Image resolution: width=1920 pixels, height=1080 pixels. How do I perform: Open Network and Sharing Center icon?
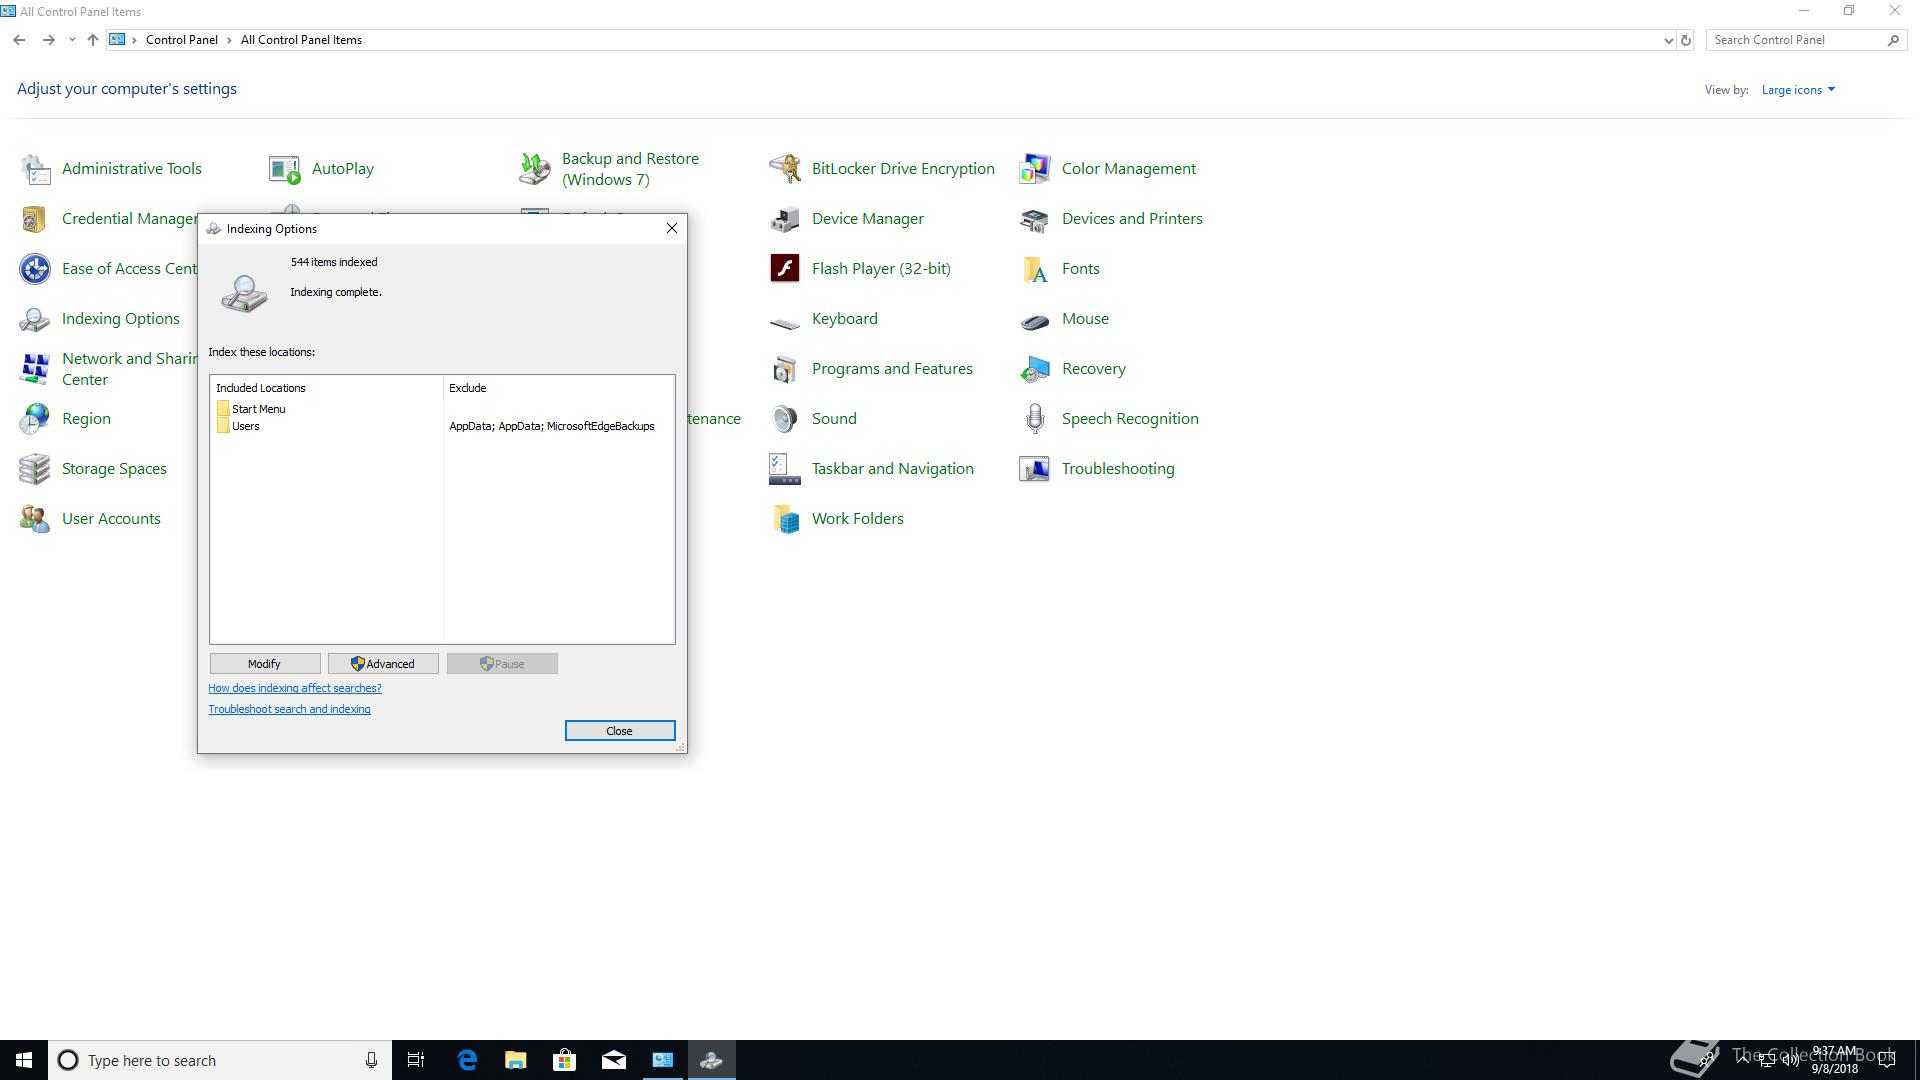tap(35, 369)
